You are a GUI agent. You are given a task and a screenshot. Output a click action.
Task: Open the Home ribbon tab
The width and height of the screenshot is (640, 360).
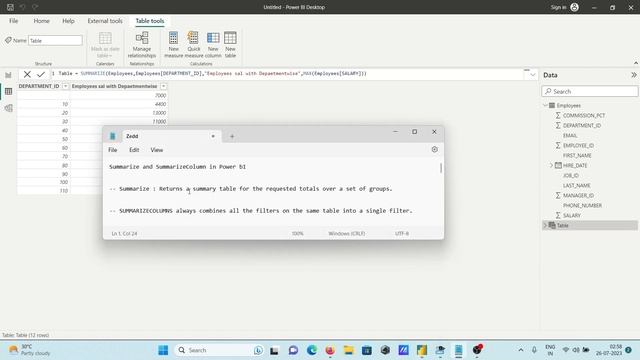[41, 21]
